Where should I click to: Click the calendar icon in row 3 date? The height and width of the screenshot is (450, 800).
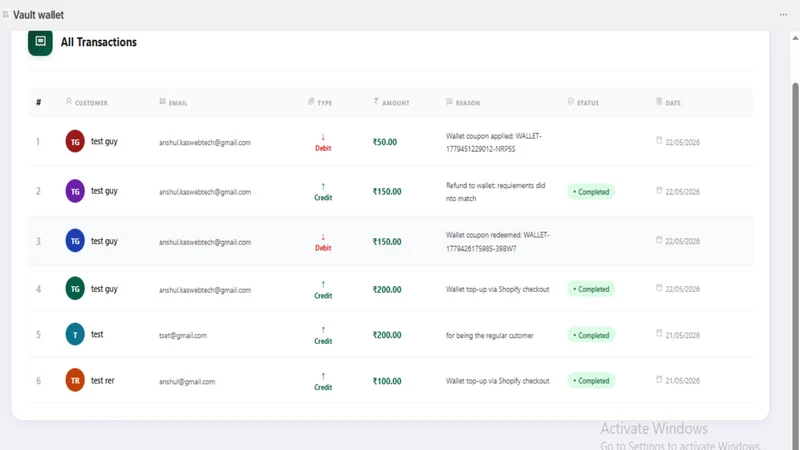pyautogui.click(x=659, y=240)
